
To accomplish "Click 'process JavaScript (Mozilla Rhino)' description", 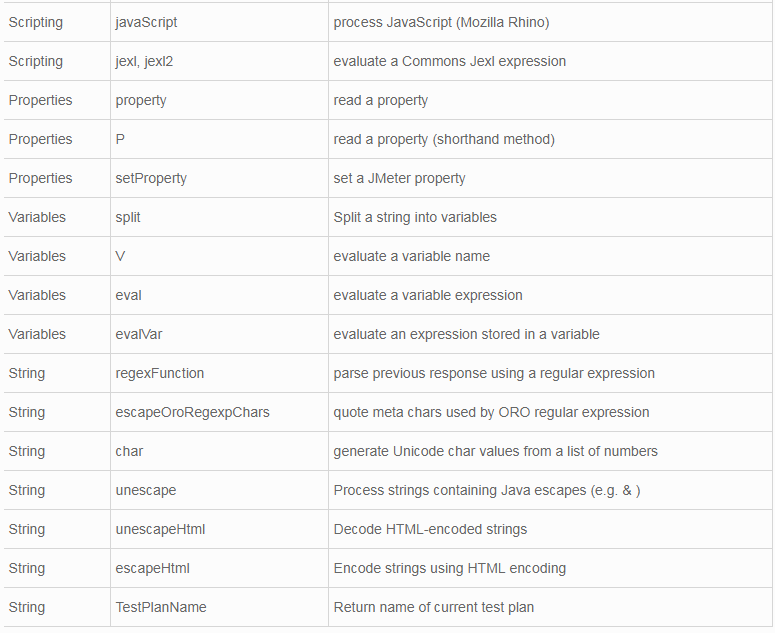I will coord(441,22).
